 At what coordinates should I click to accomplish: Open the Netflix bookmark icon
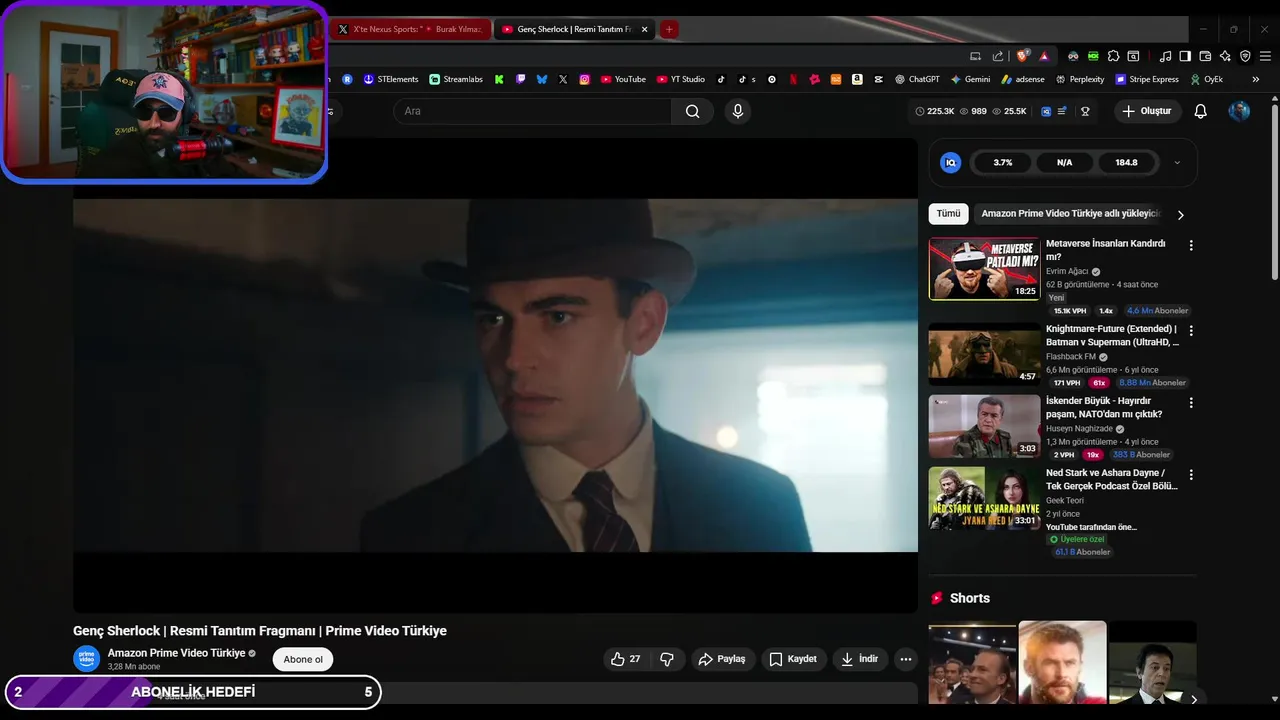tap(793, 79)
